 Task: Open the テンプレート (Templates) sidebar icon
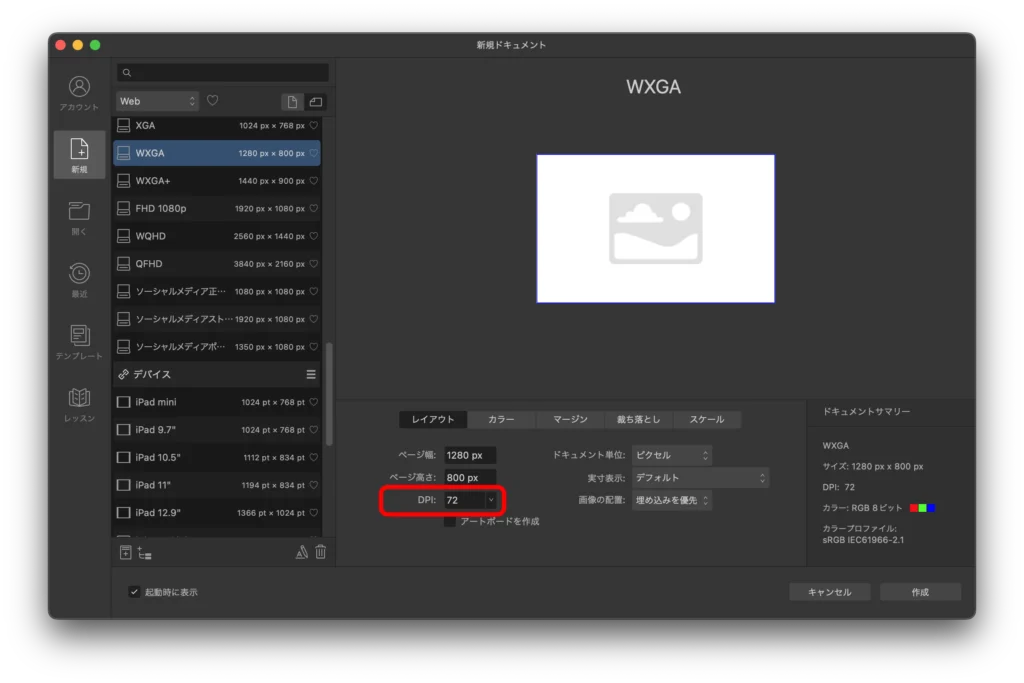tap(79, 335)
